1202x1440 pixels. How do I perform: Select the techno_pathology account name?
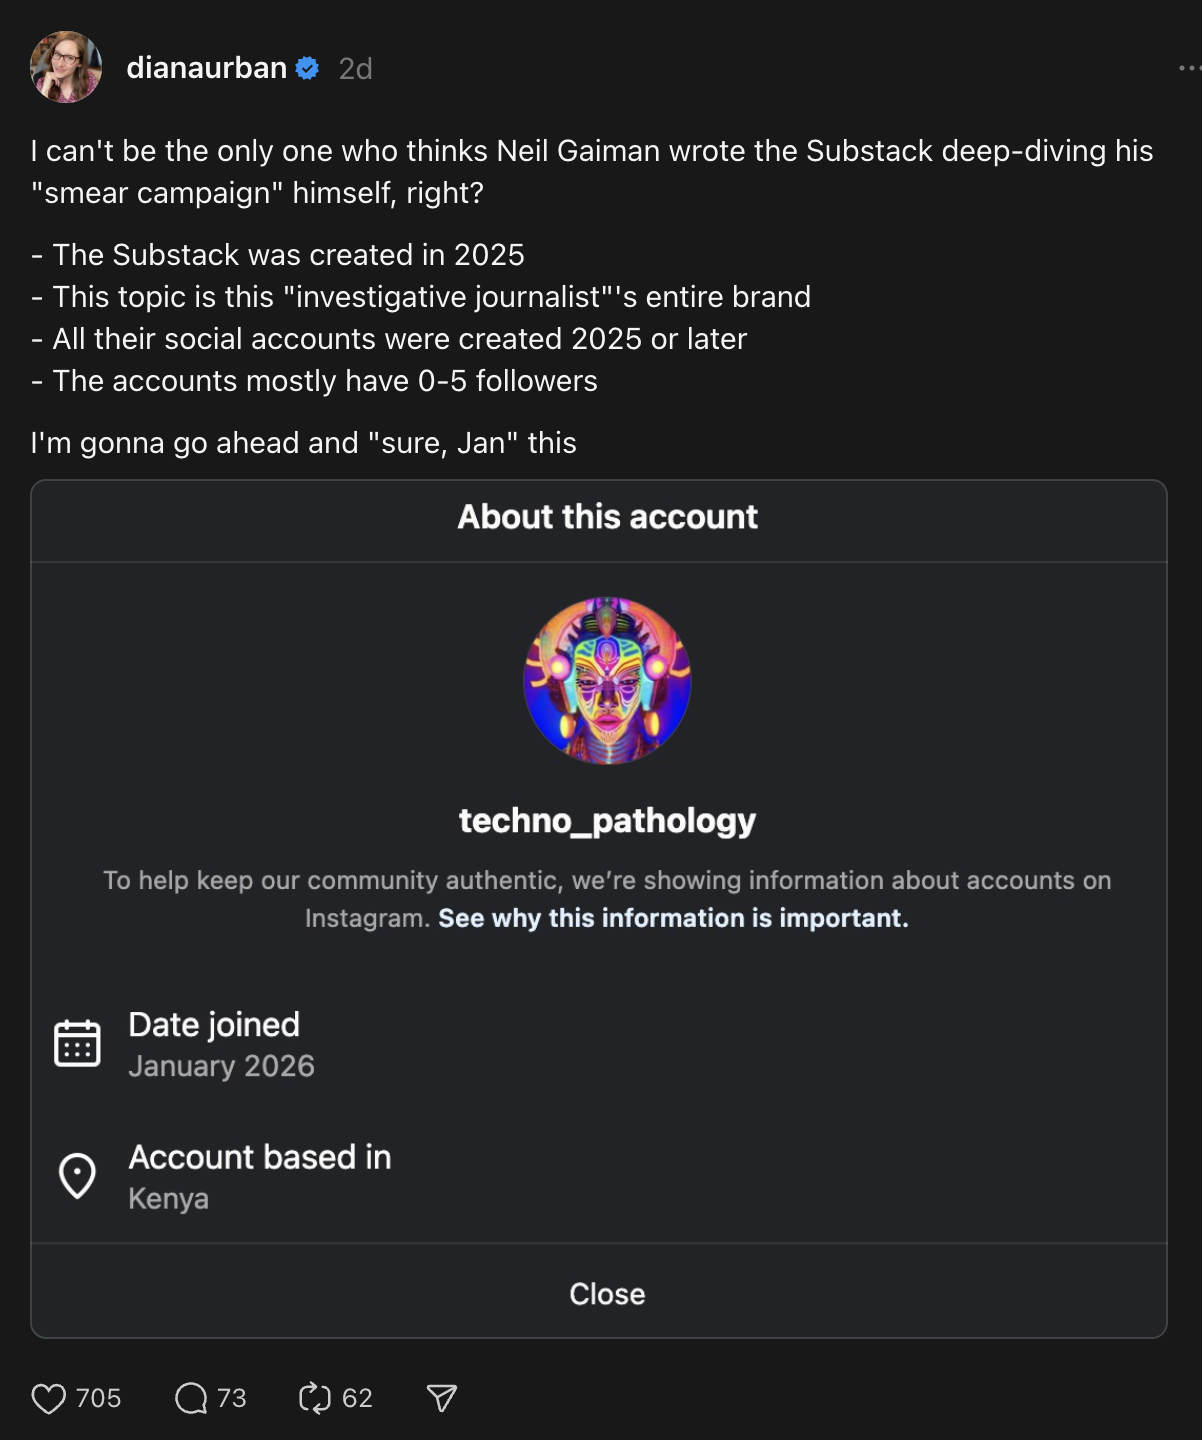point(607,821)
